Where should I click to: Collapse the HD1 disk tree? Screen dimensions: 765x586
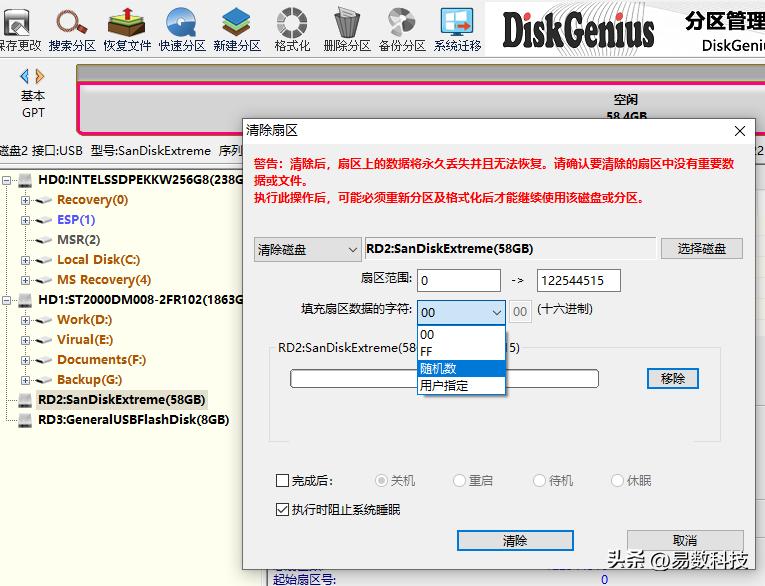(6, 300)
